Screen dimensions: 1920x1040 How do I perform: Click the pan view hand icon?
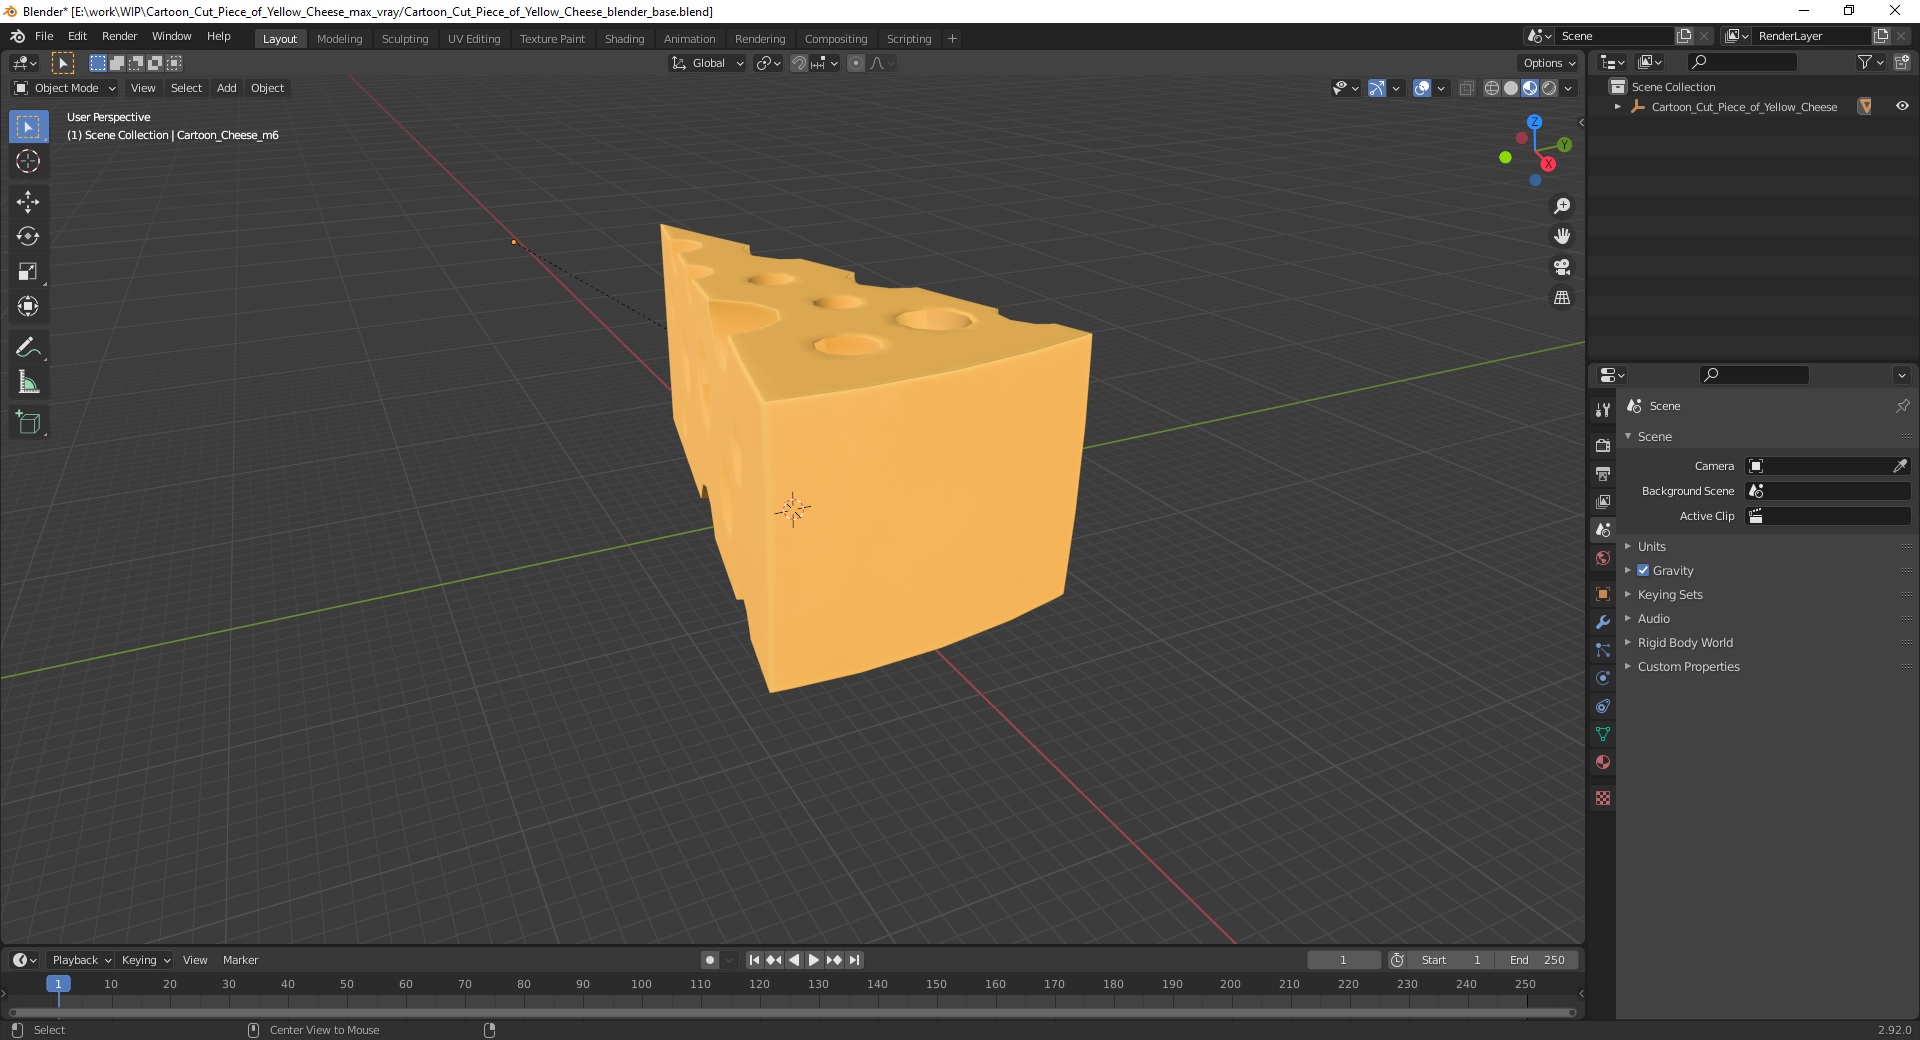click(1562, 237)
